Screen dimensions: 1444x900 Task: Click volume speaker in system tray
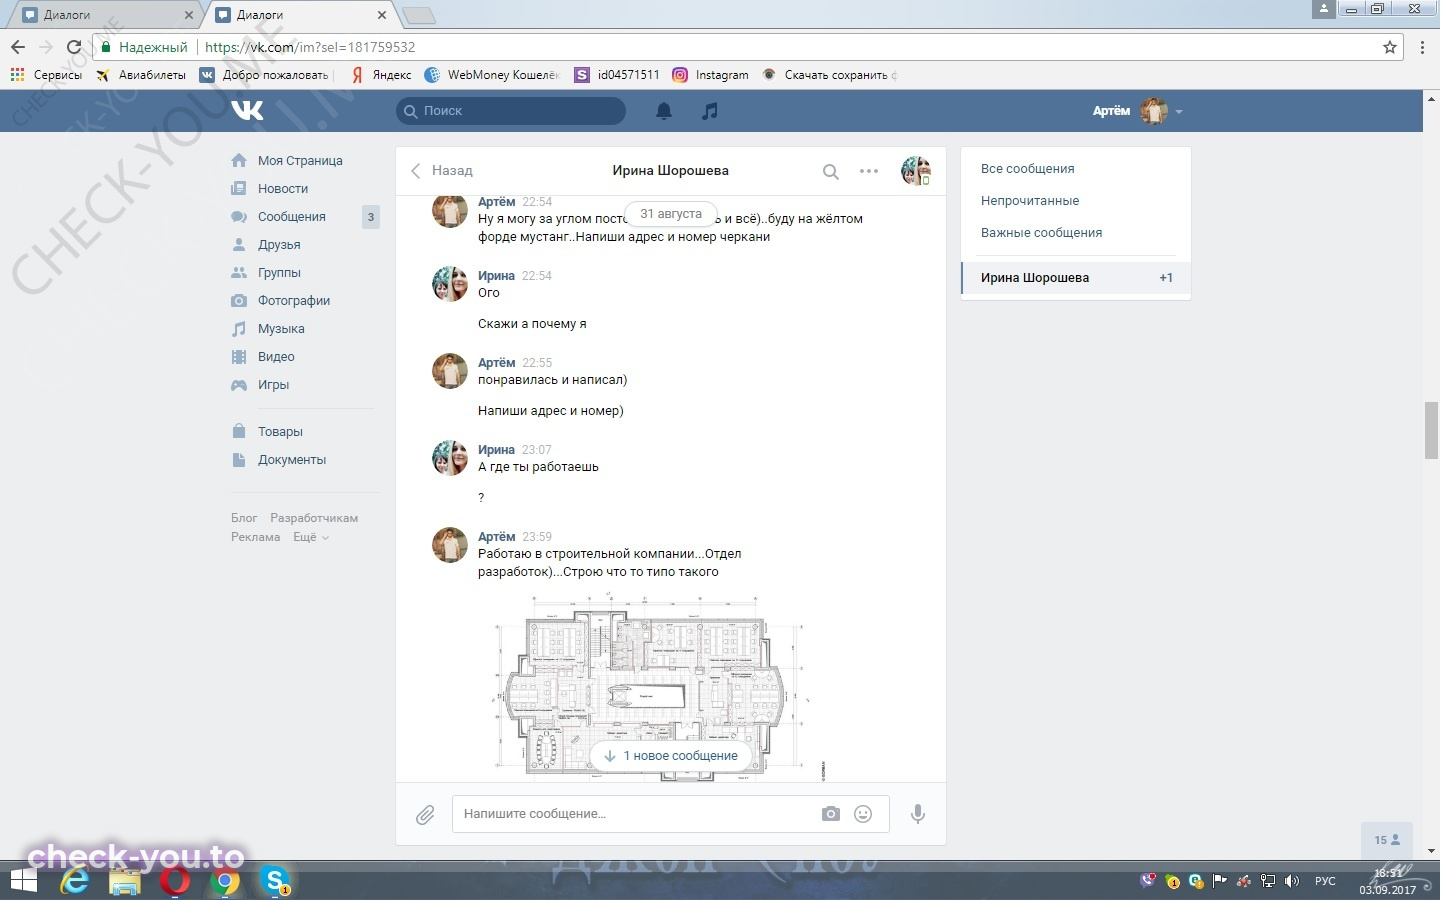(1292, 881)
